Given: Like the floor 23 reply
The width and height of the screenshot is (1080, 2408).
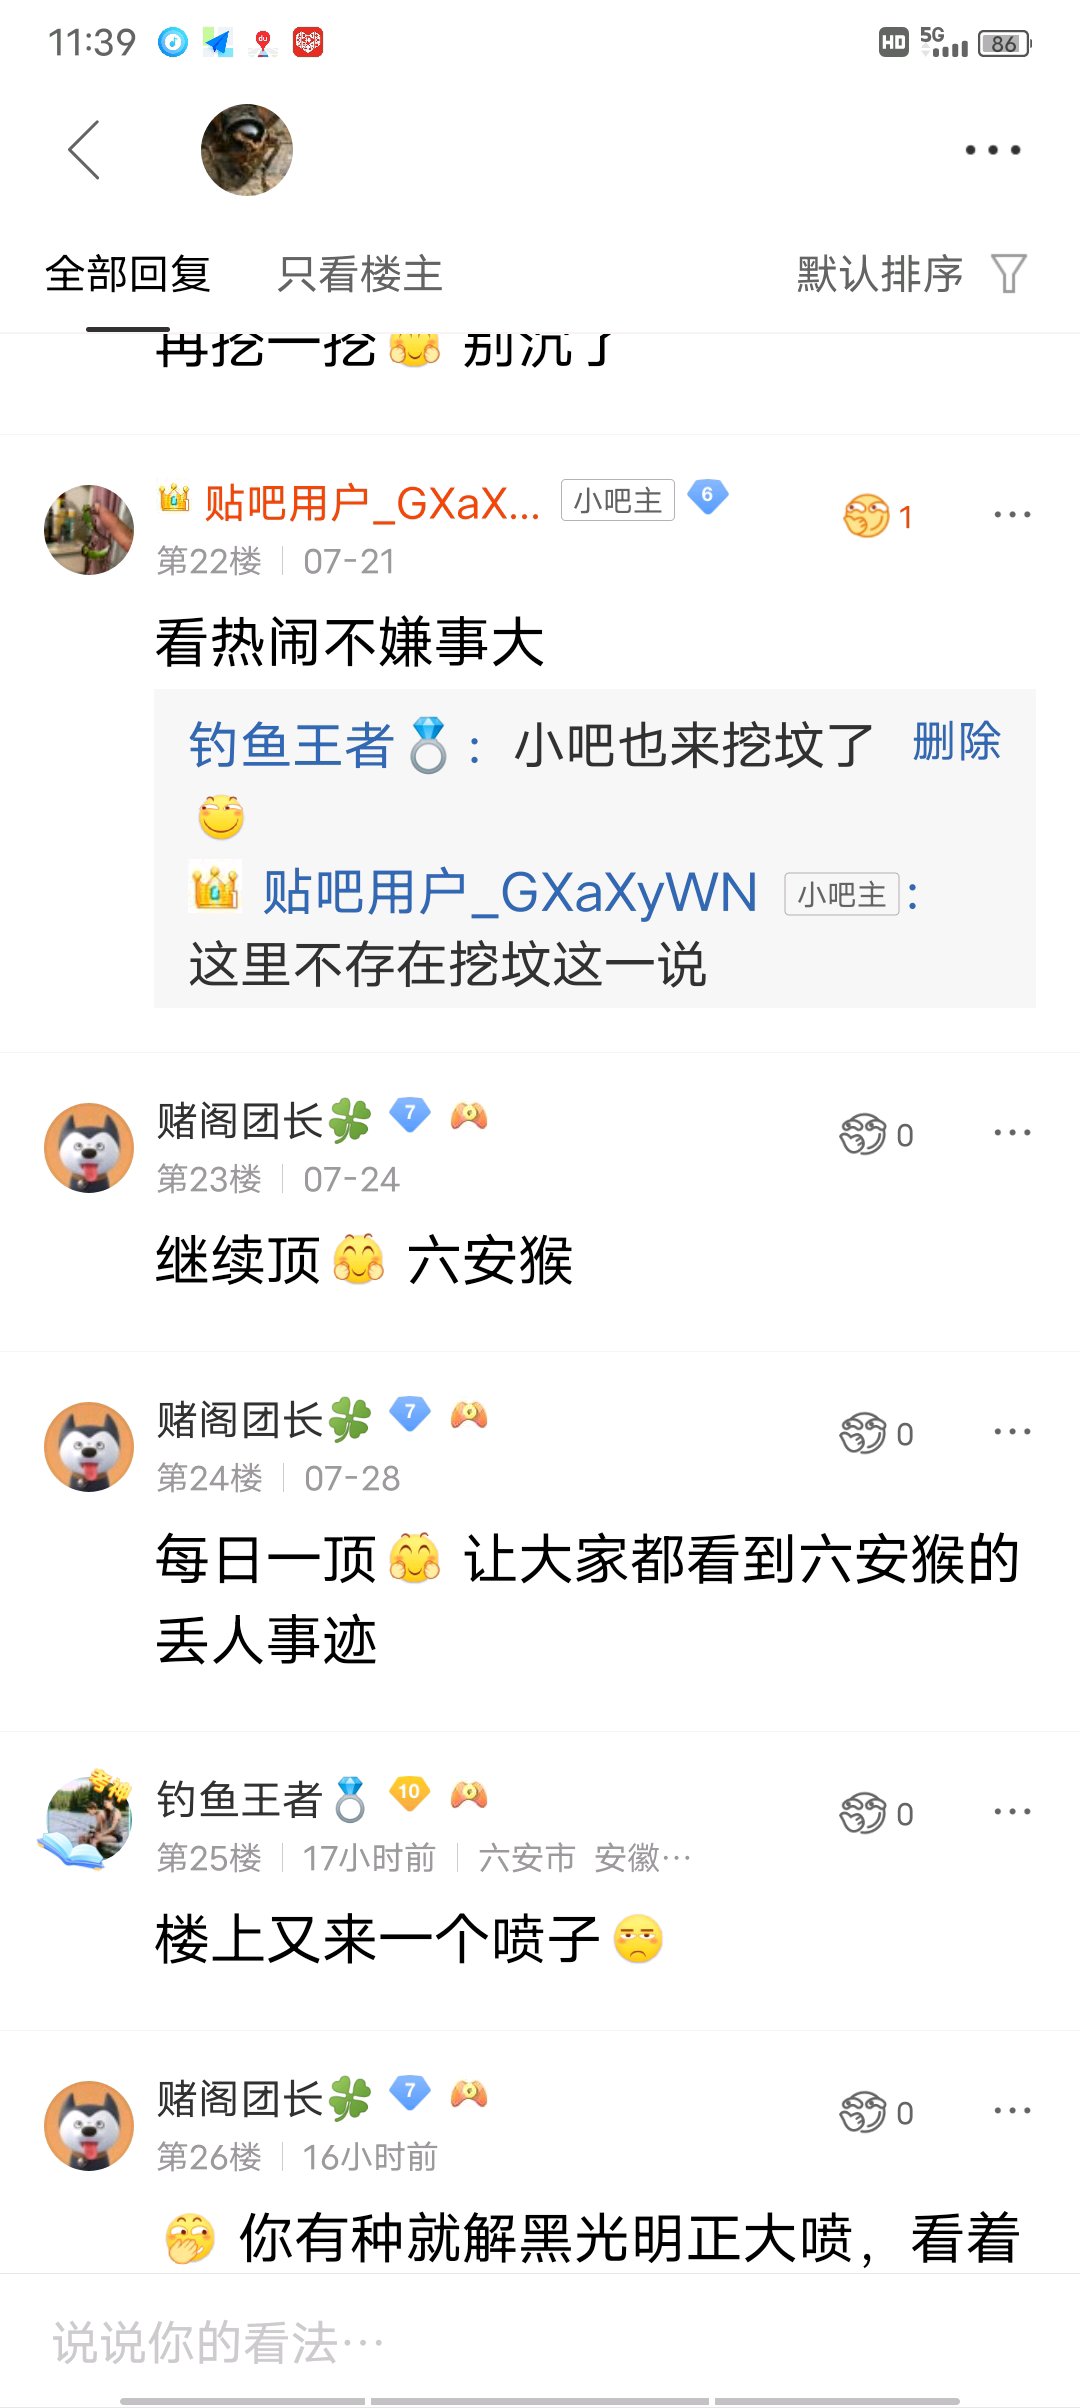Looking at the screenshot, I should [876, 1134].
